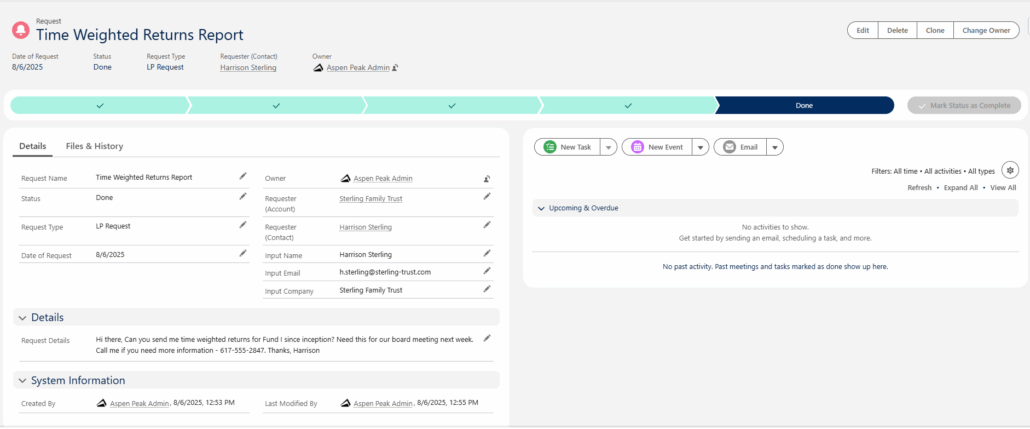1030x429 pixels.
Task: Select the Done stage in status path
Action: point(804,105)
